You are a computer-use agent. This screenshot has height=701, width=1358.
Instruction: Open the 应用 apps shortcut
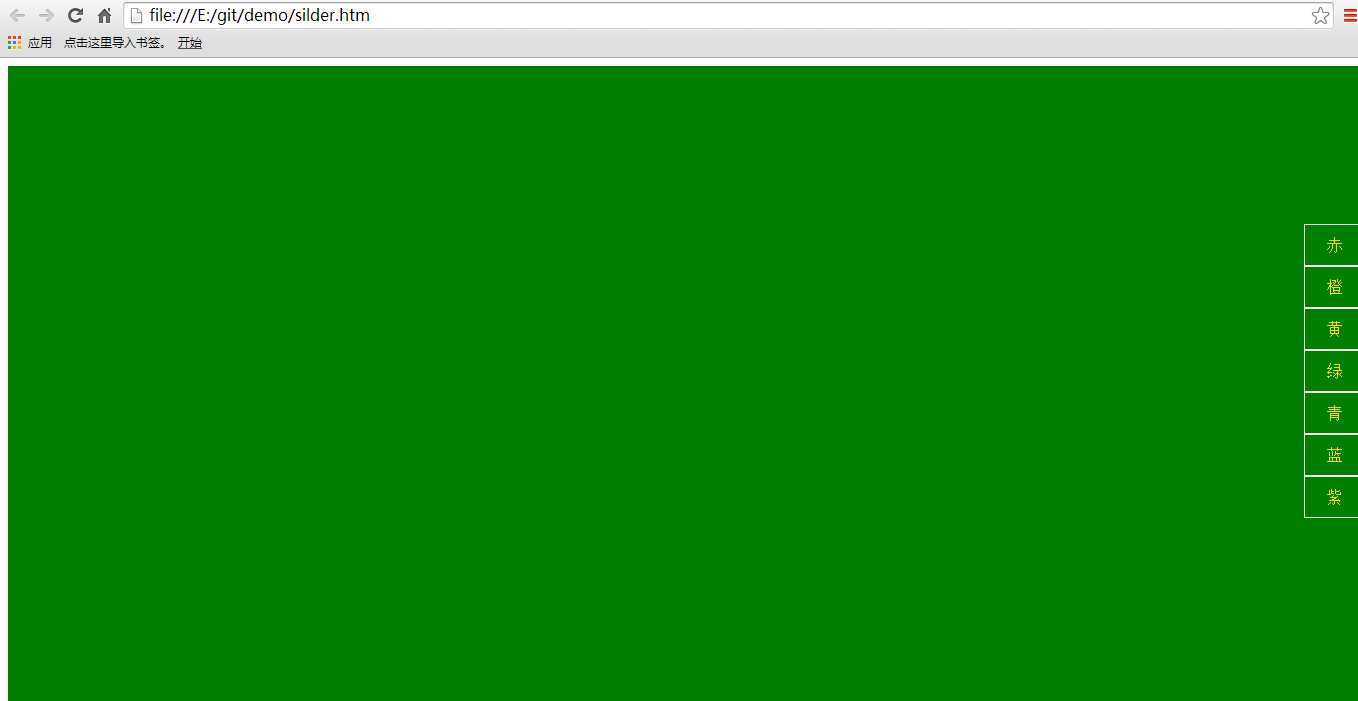[x=30, y=43]
